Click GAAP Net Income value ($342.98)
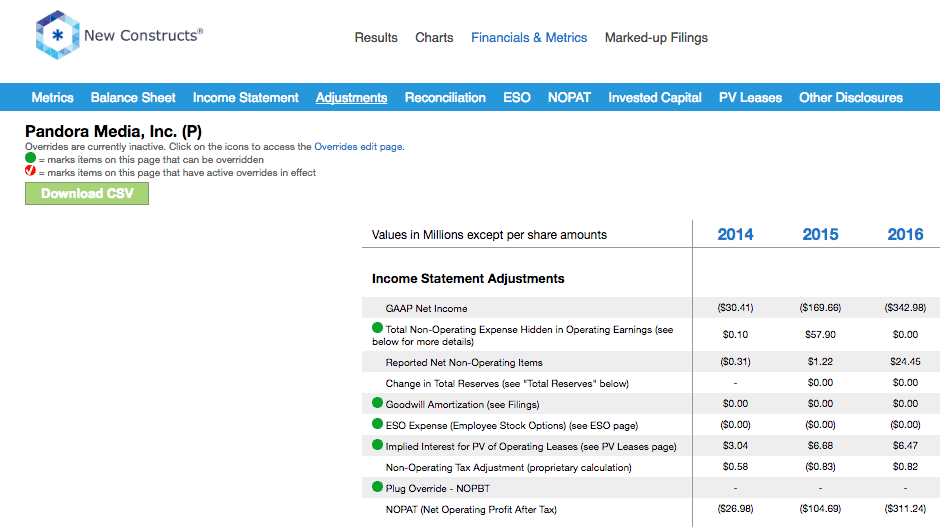 905,308
